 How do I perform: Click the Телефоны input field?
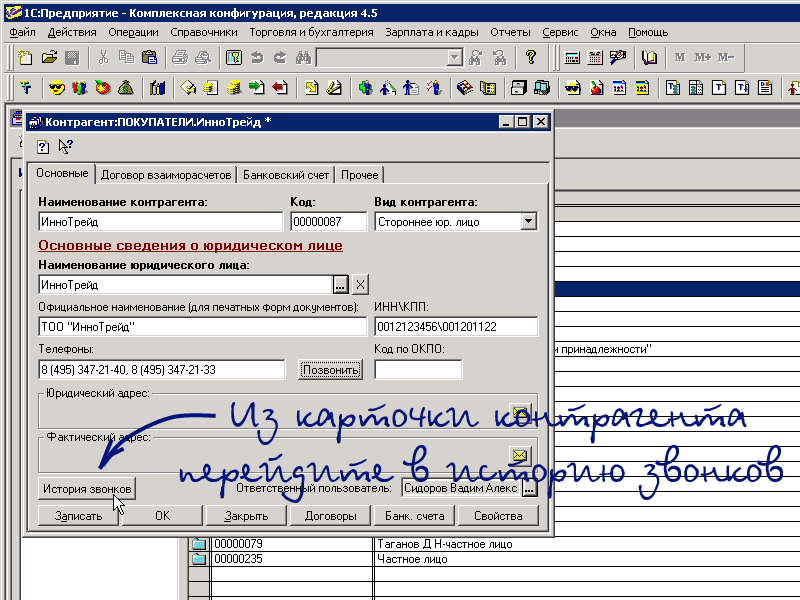point(162,369)
